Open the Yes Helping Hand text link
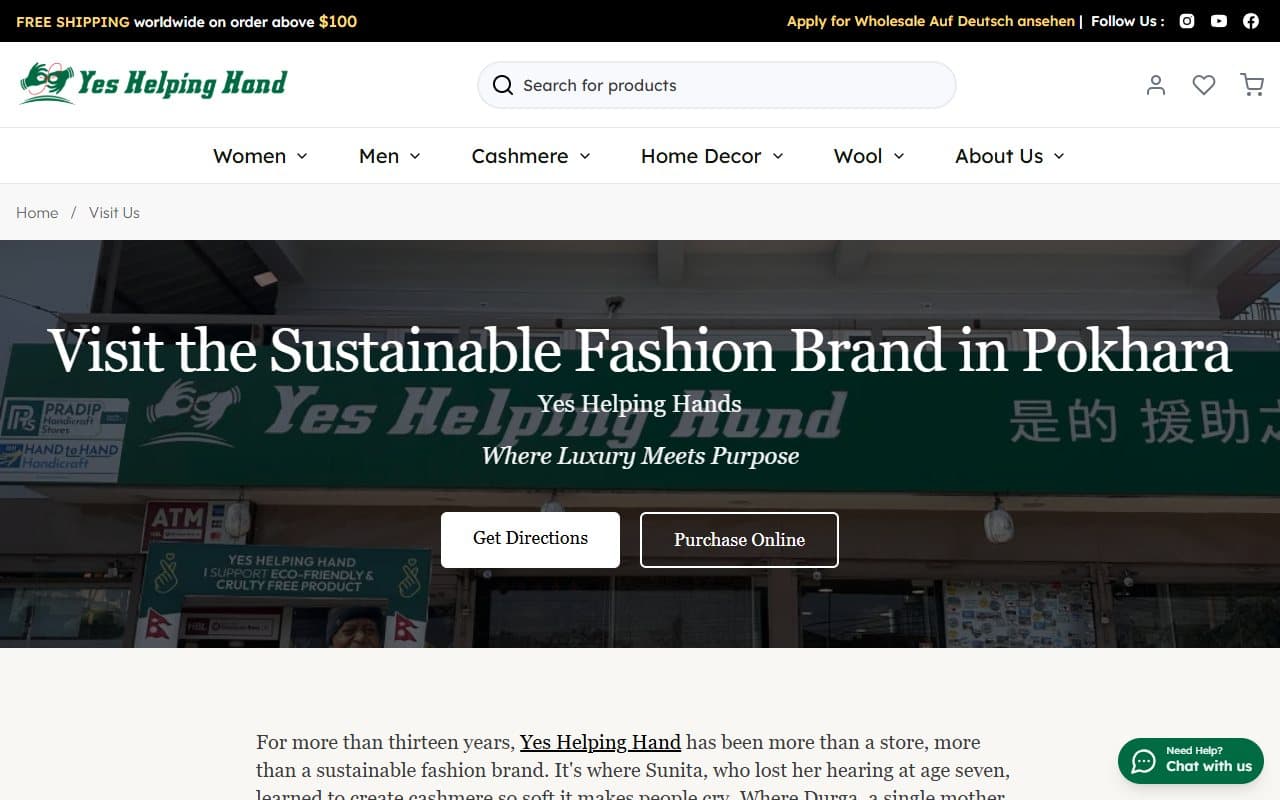The width and height of the screenshot is (1280, 800). tap(600, 742)
